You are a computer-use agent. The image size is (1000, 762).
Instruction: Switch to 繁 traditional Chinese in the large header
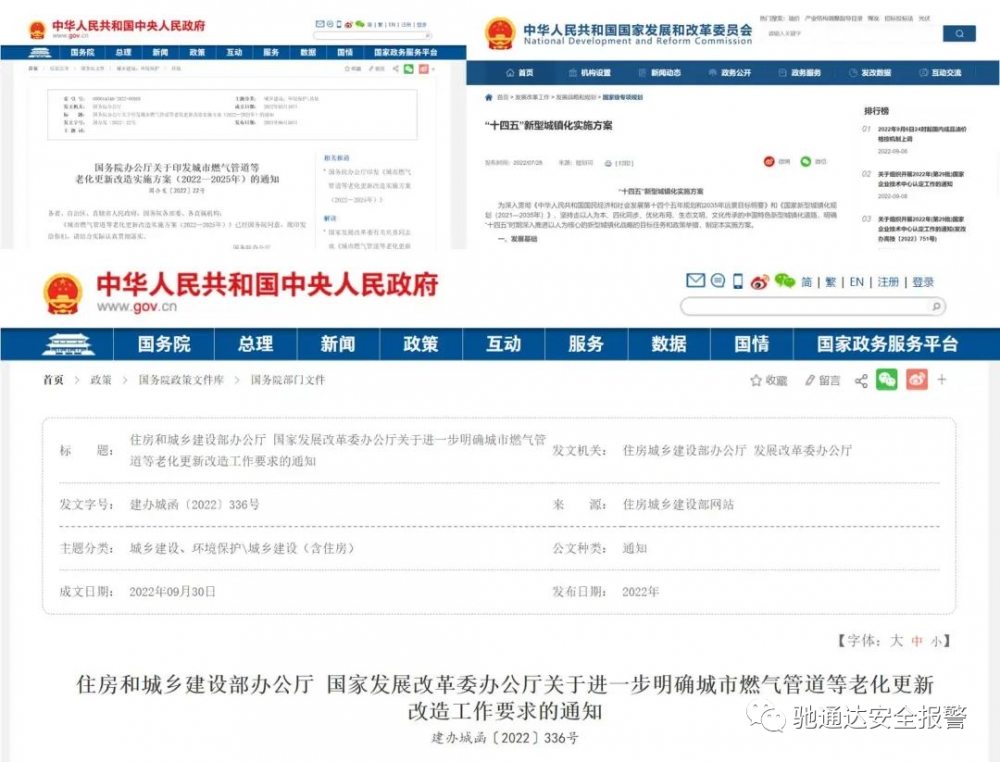pos(830,282)
